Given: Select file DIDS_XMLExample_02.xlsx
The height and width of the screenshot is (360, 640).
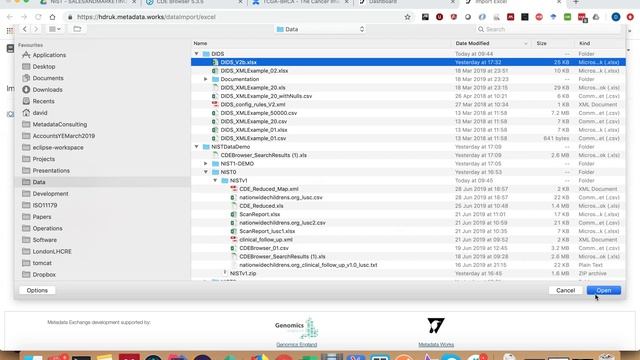Looking at the screenshot, I should coord(408,71).
